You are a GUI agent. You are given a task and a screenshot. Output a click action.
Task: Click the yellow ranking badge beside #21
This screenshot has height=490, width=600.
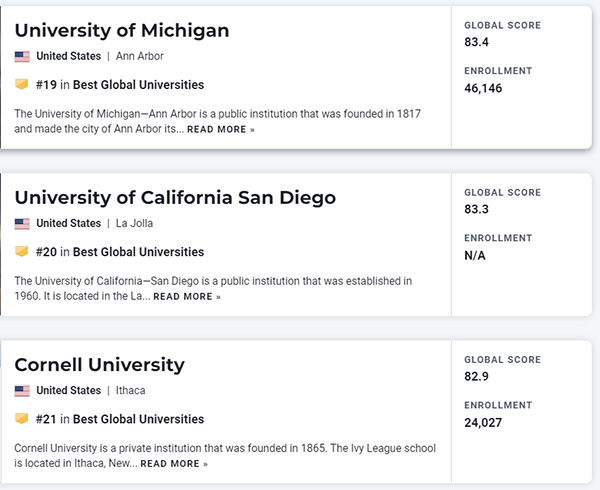point(22,419)
